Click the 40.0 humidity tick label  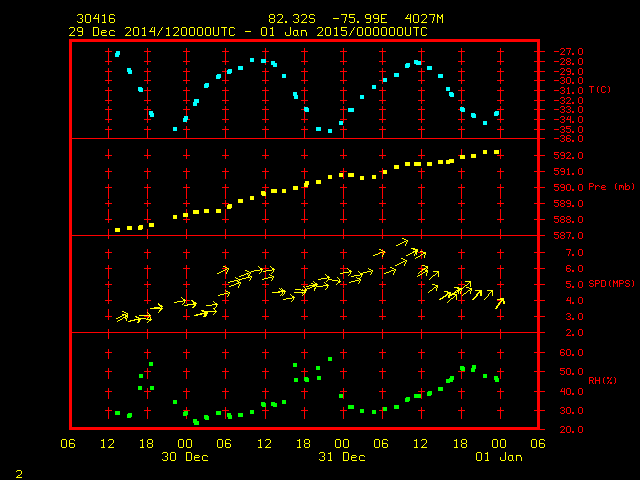(x=571, y=391)
